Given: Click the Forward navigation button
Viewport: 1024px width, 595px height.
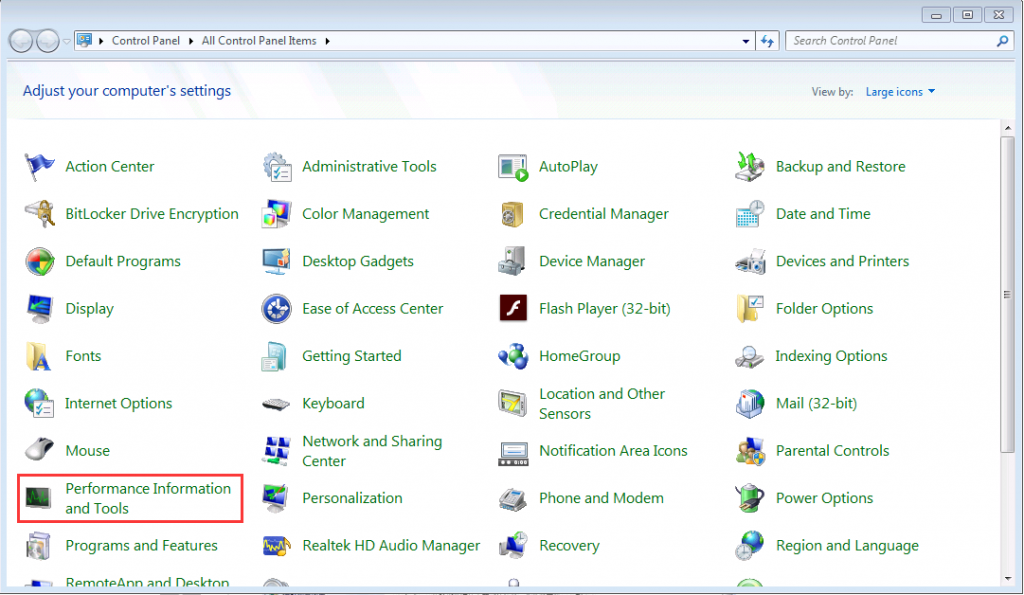Looking at the screenshot, I should coord(48,41).
